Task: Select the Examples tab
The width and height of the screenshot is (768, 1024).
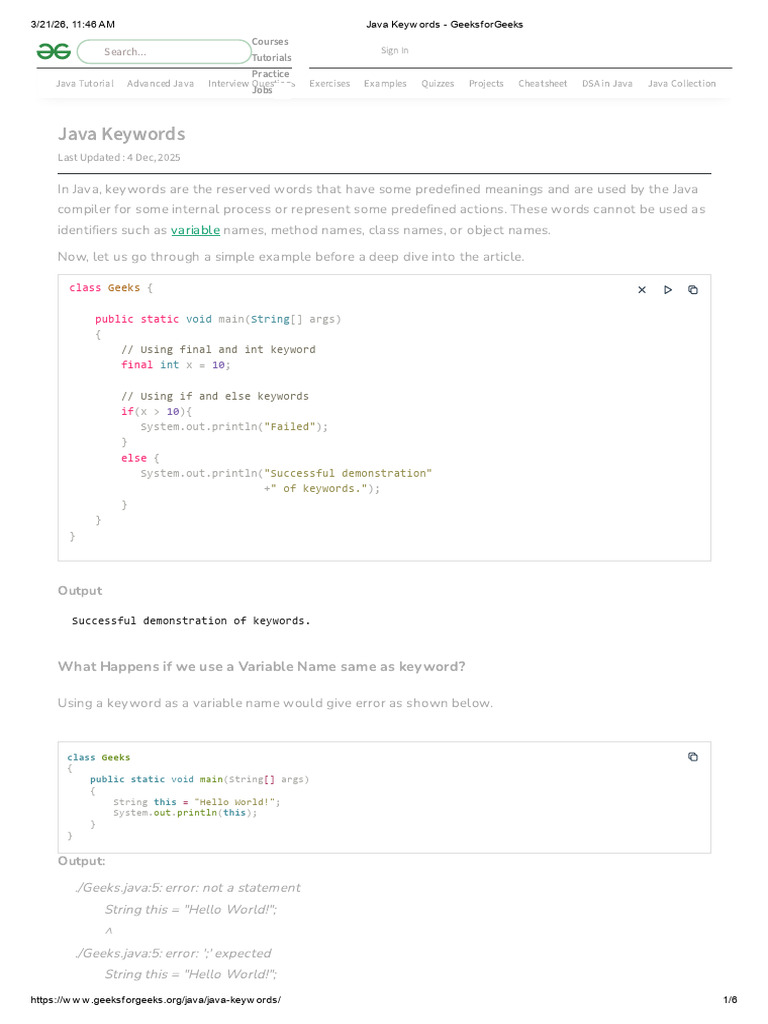Action: [386, 84]
